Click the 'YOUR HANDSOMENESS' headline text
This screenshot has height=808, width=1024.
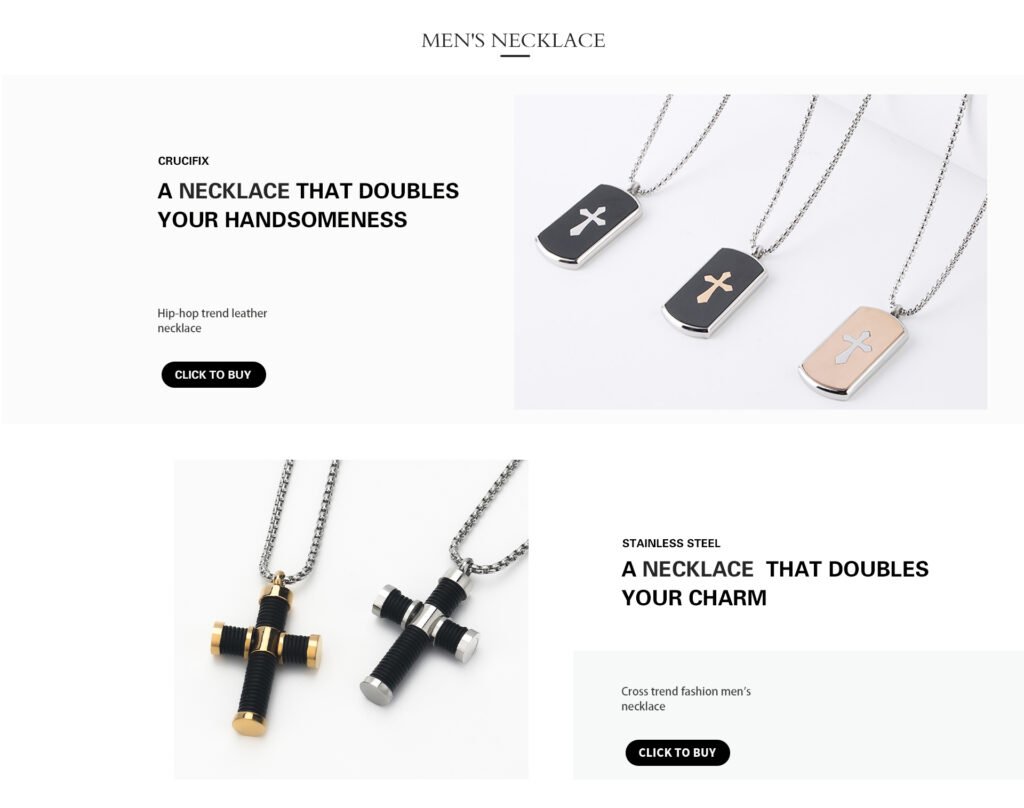click(x=282, y=219)
